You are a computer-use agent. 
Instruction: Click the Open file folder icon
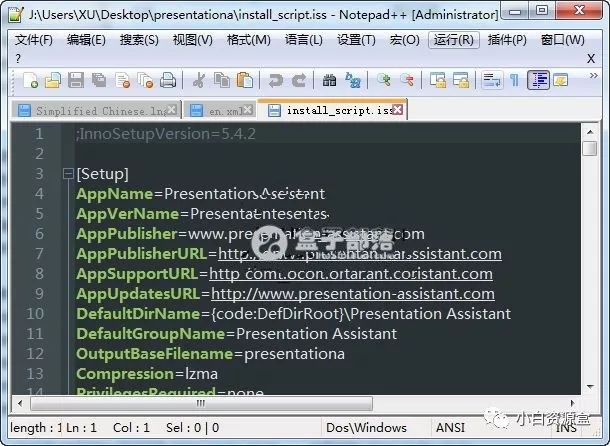pos(53,80)
